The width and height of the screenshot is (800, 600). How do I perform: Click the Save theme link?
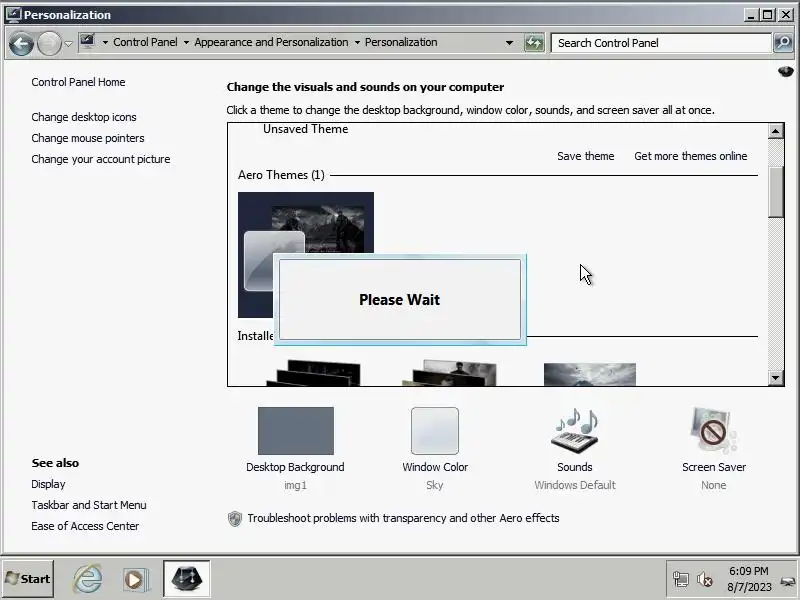(x=586, y=156)
